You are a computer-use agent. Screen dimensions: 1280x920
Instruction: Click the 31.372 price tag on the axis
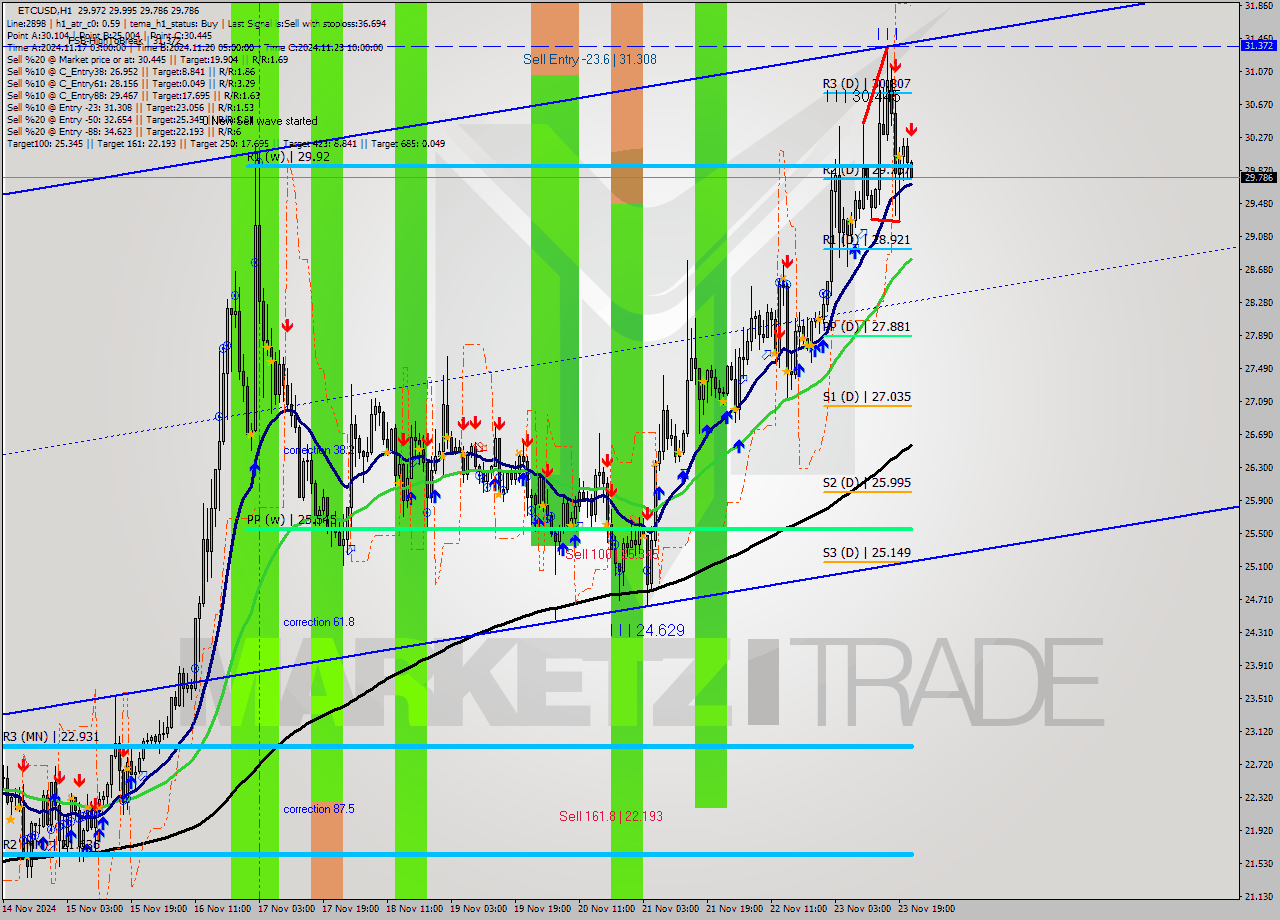[x=1258, y=46]
